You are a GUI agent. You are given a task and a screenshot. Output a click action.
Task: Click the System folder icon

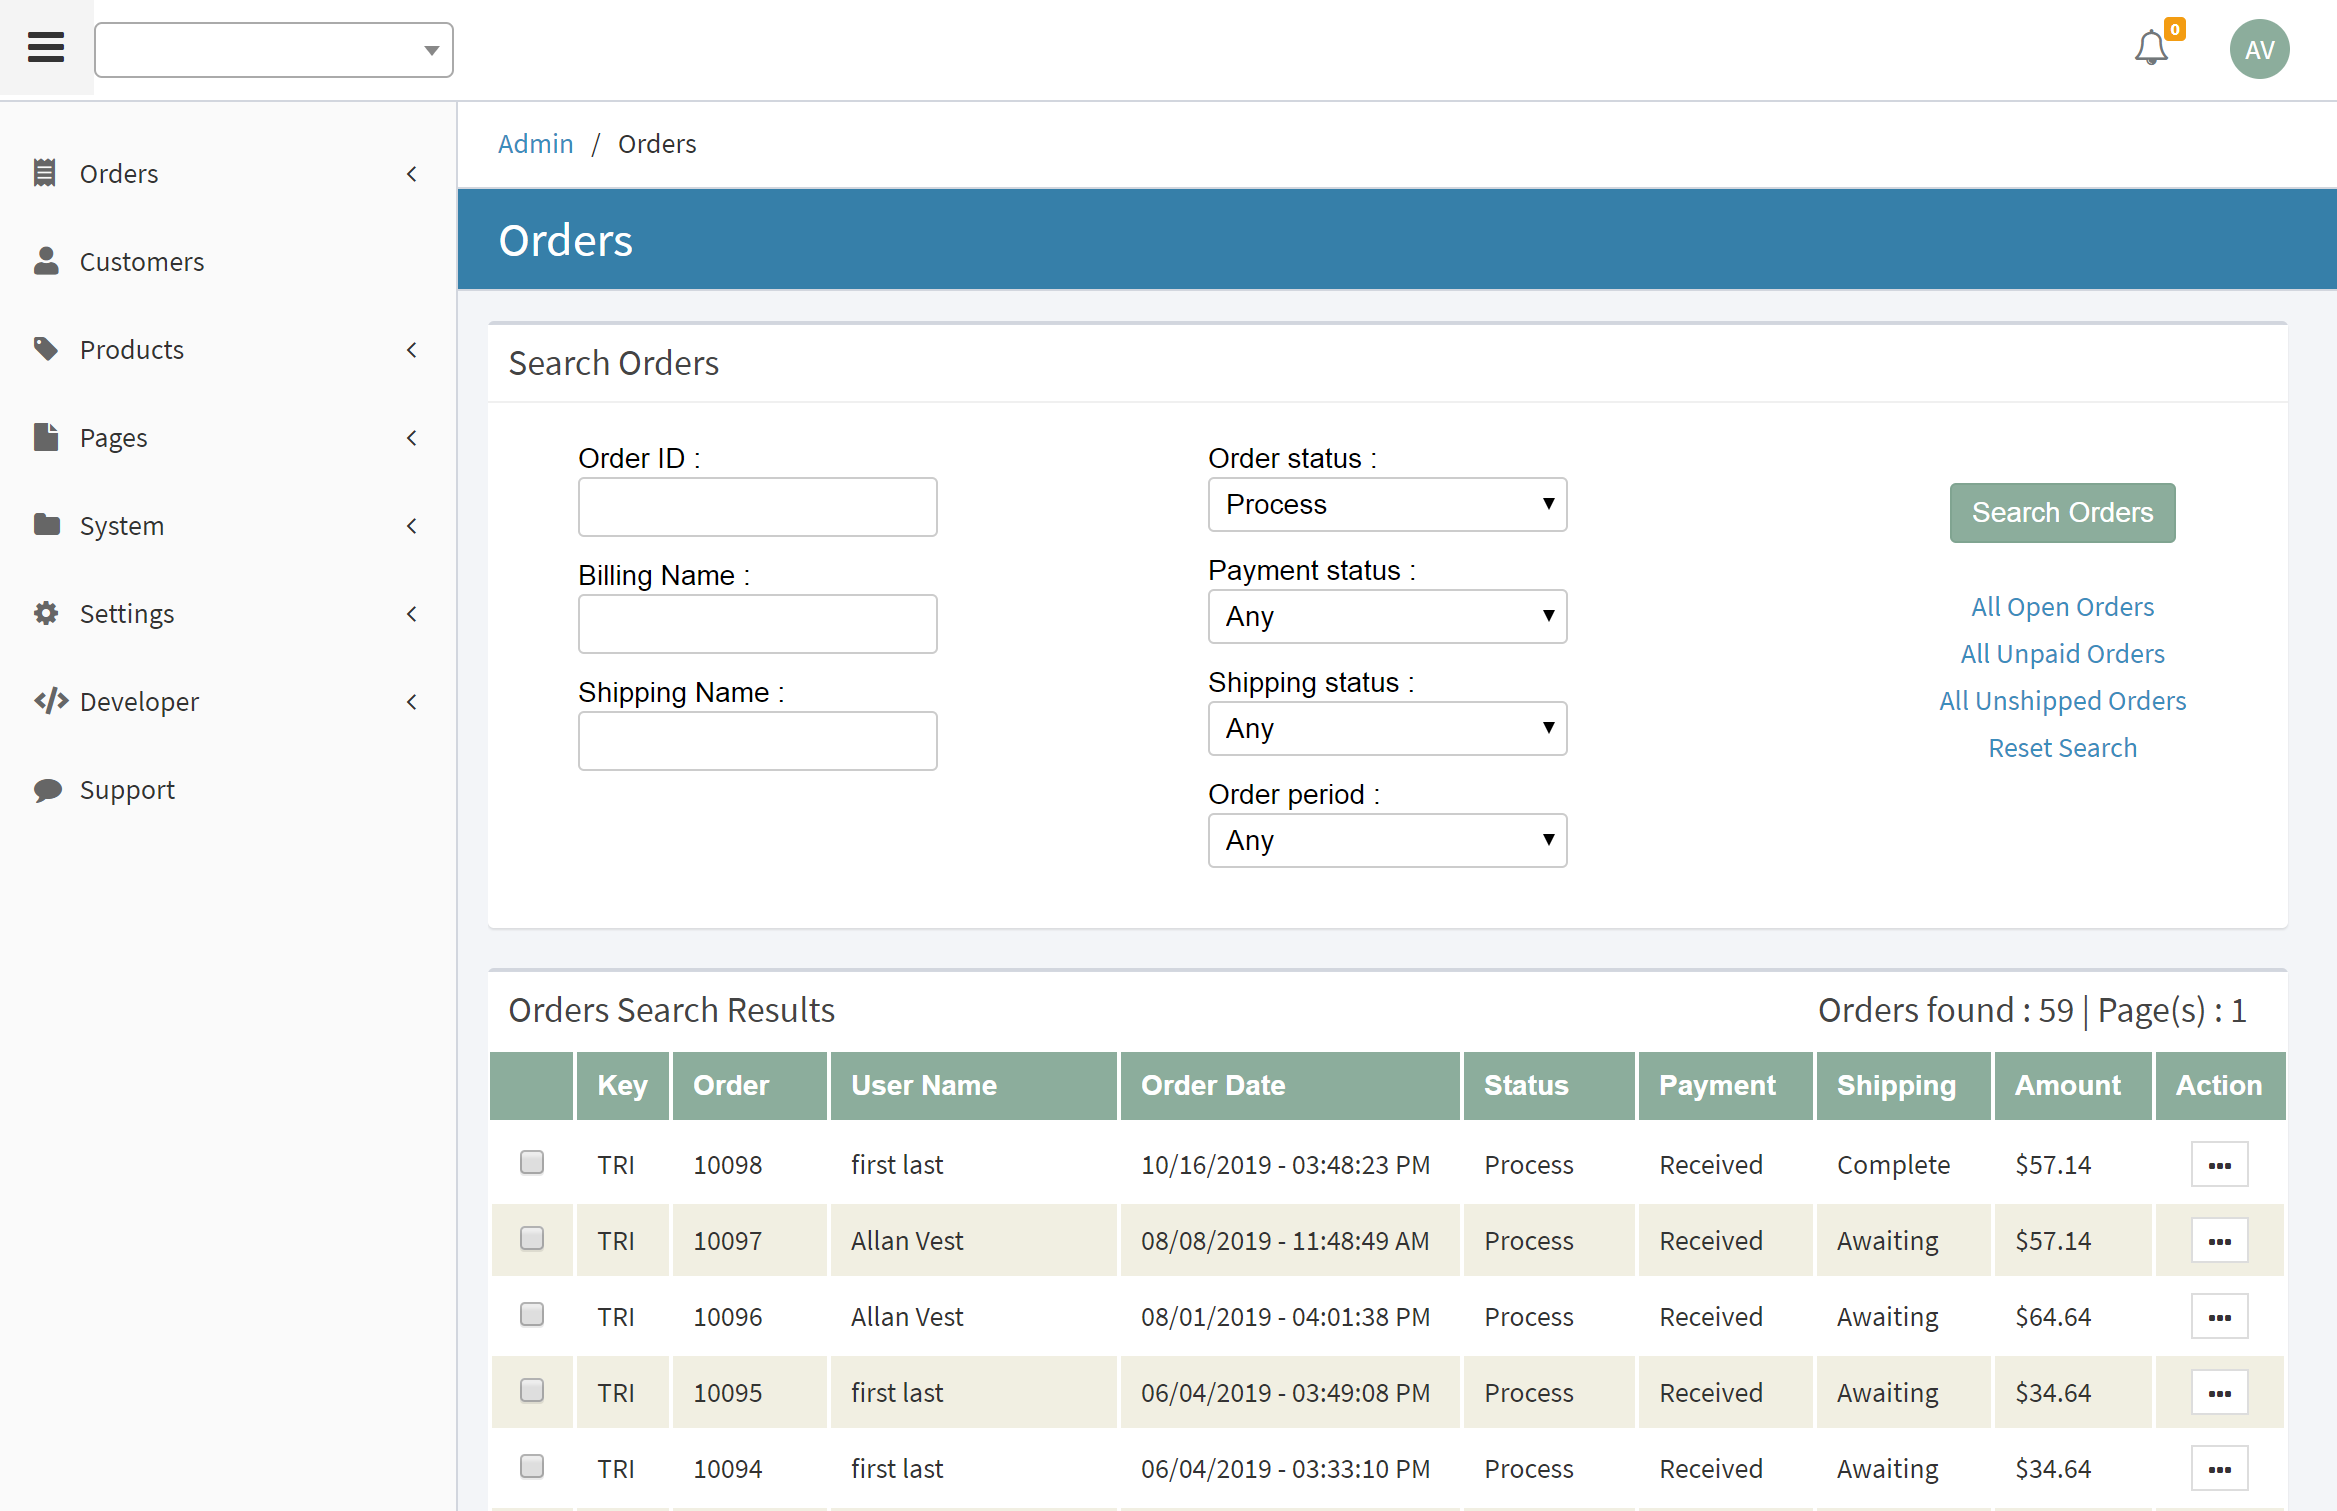46,524
